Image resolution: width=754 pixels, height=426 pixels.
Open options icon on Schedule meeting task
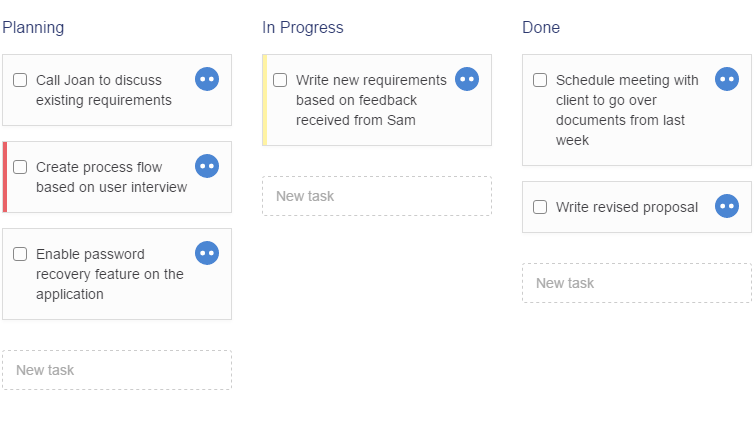click(727, 79)
